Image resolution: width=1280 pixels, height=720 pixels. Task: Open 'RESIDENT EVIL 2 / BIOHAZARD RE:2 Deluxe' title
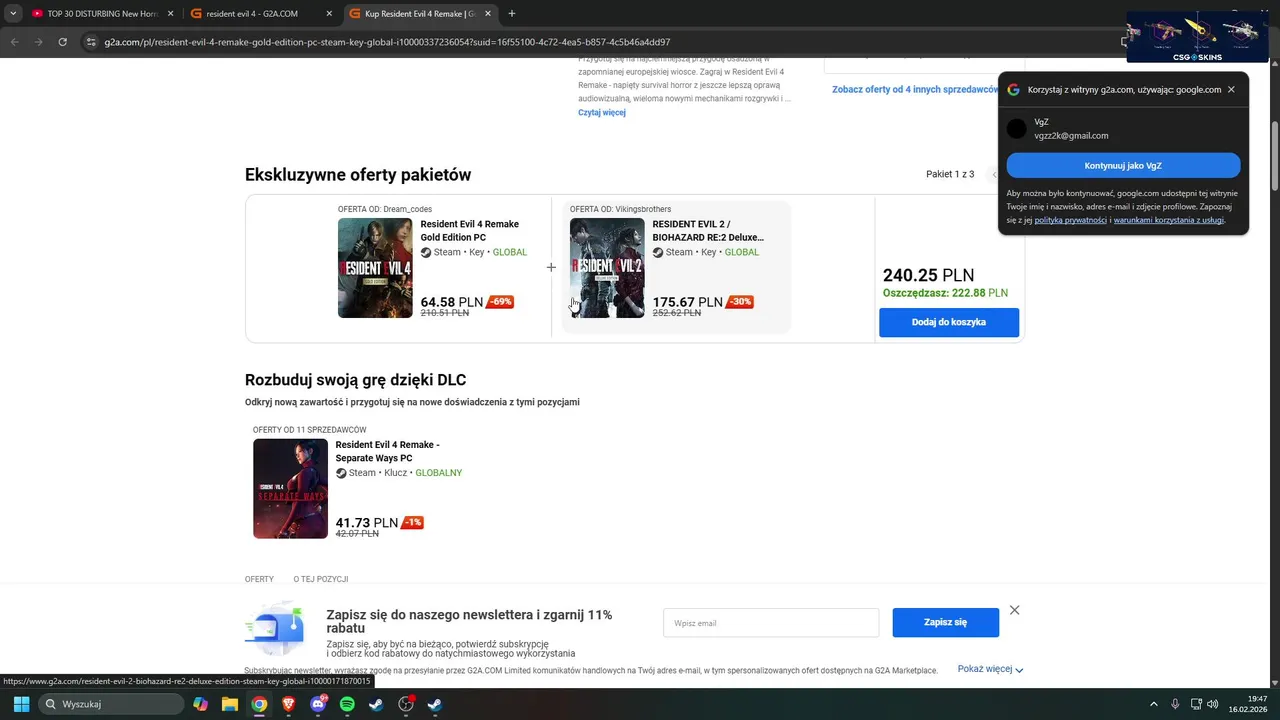click(708, 231)
